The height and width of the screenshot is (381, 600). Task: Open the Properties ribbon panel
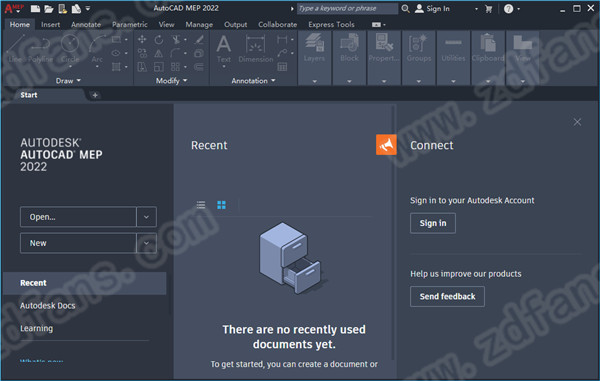[x=384, y=57]
